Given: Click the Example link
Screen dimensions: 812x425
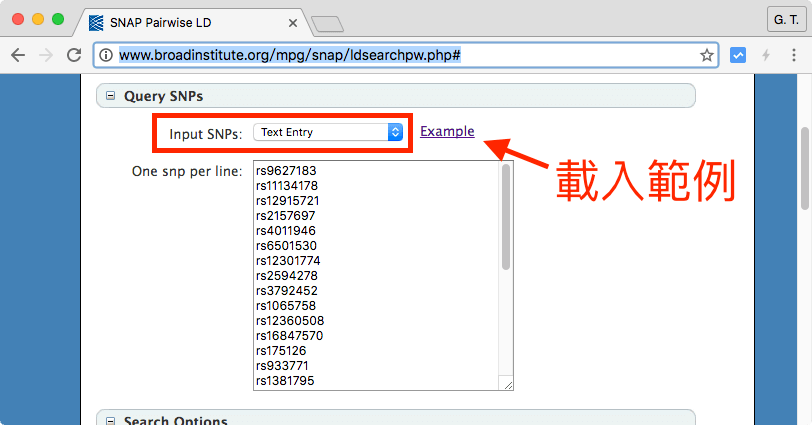Looking at the screenshot, I should click(447, 131).
